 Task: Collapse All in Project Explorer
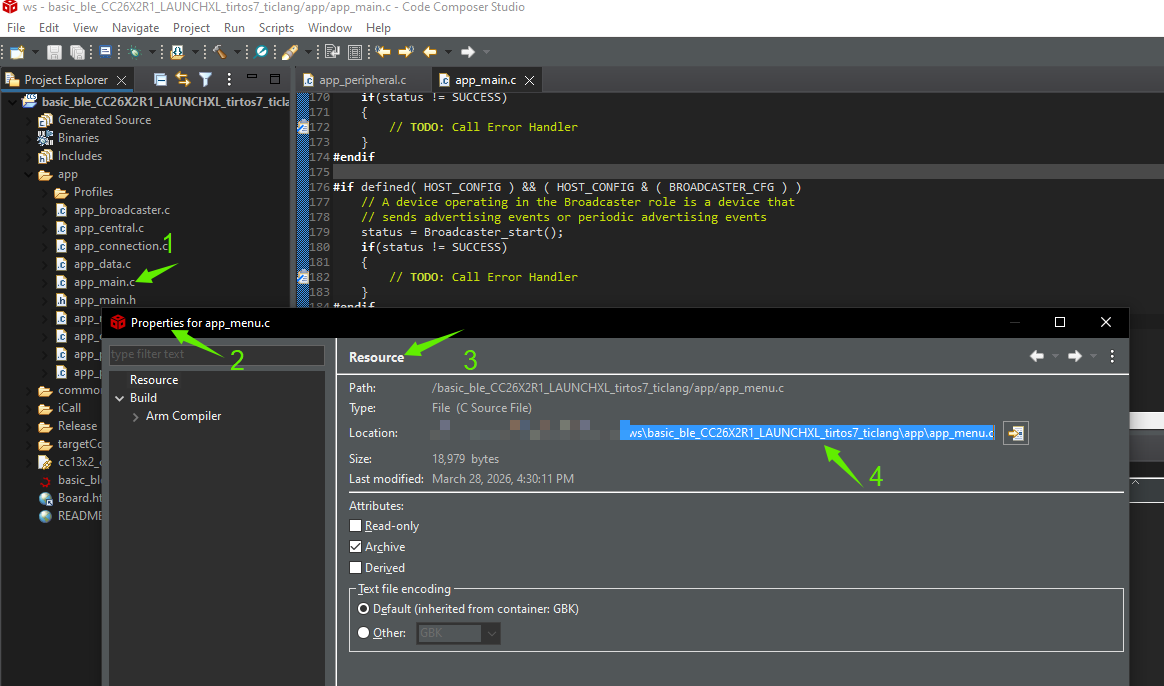pos(160,79)
